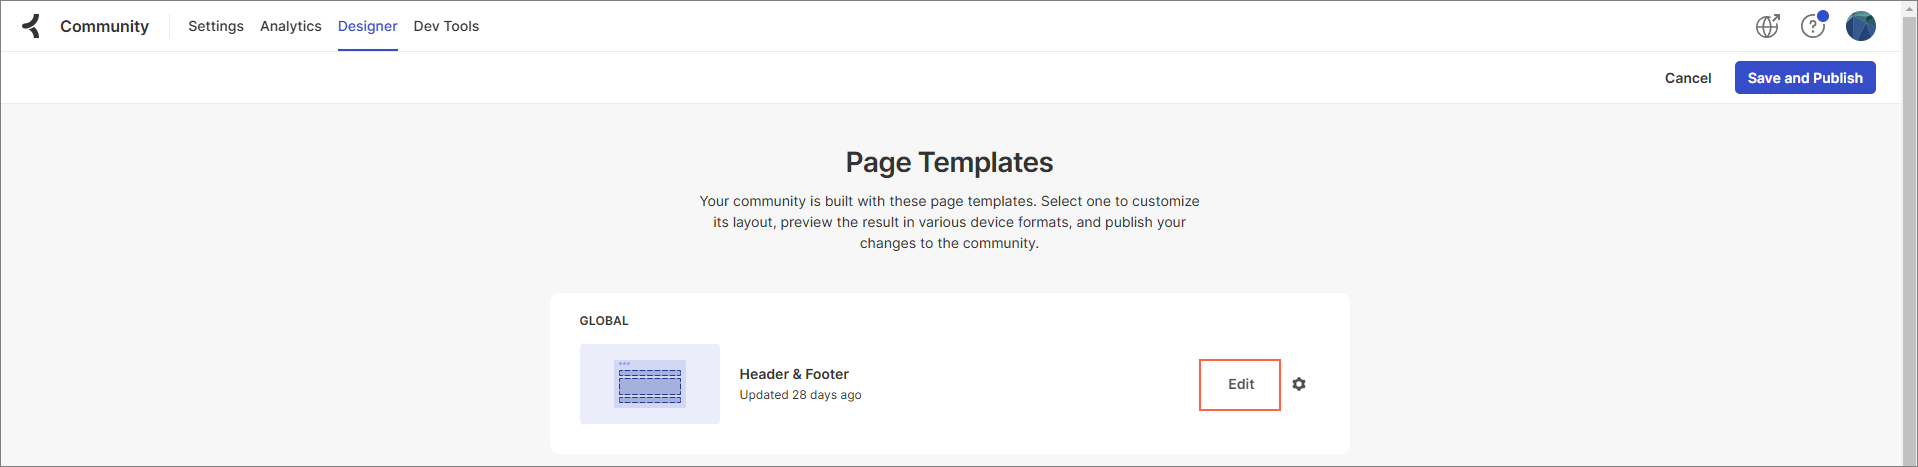Go to the Analytics section
The width and height of the screenshot is (1918, 467).
click(x=291, y=26)
